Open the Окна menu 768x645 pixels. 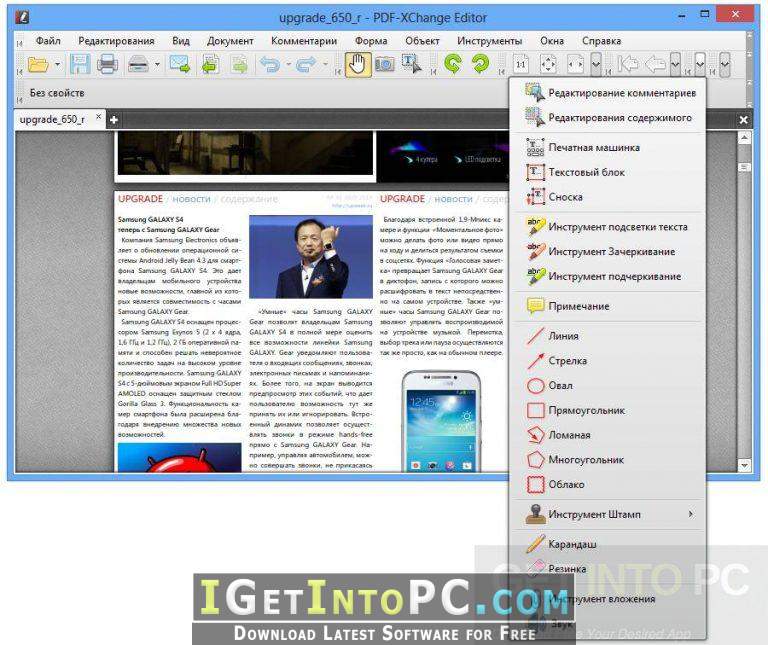coord(552,41)
